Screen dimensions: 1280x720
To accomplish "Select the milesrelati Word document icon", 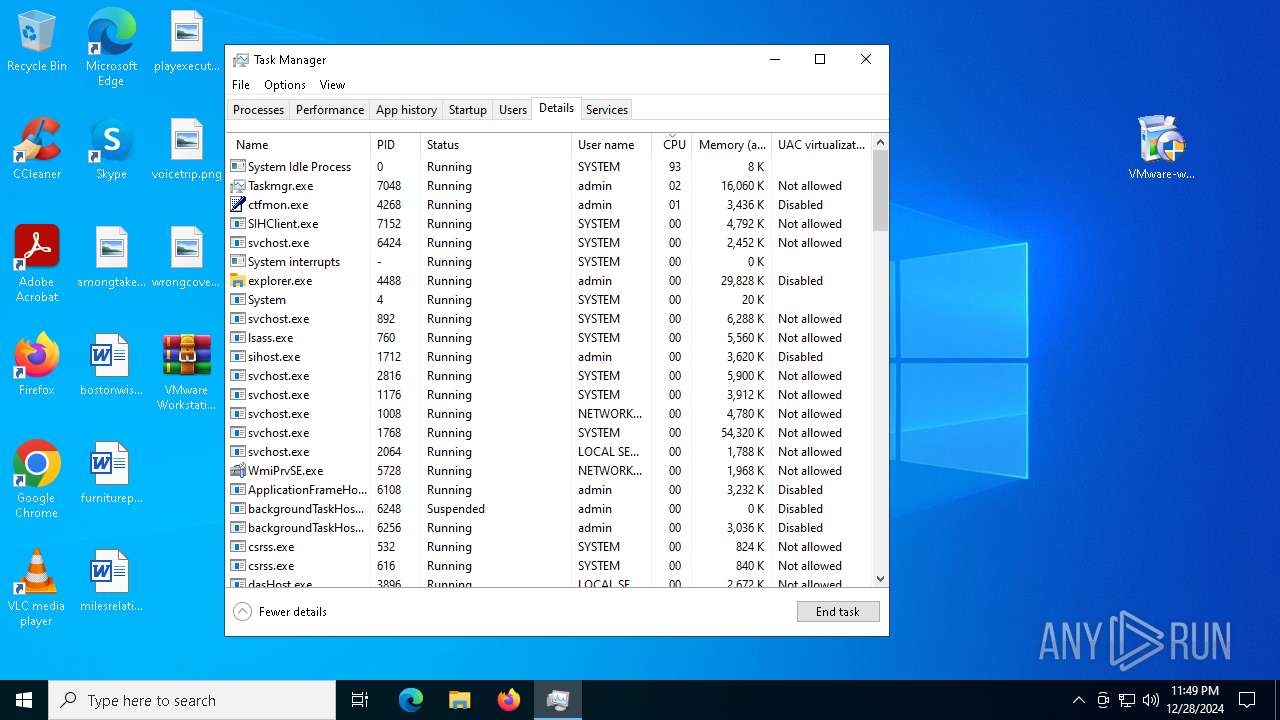I will (111, 581).
